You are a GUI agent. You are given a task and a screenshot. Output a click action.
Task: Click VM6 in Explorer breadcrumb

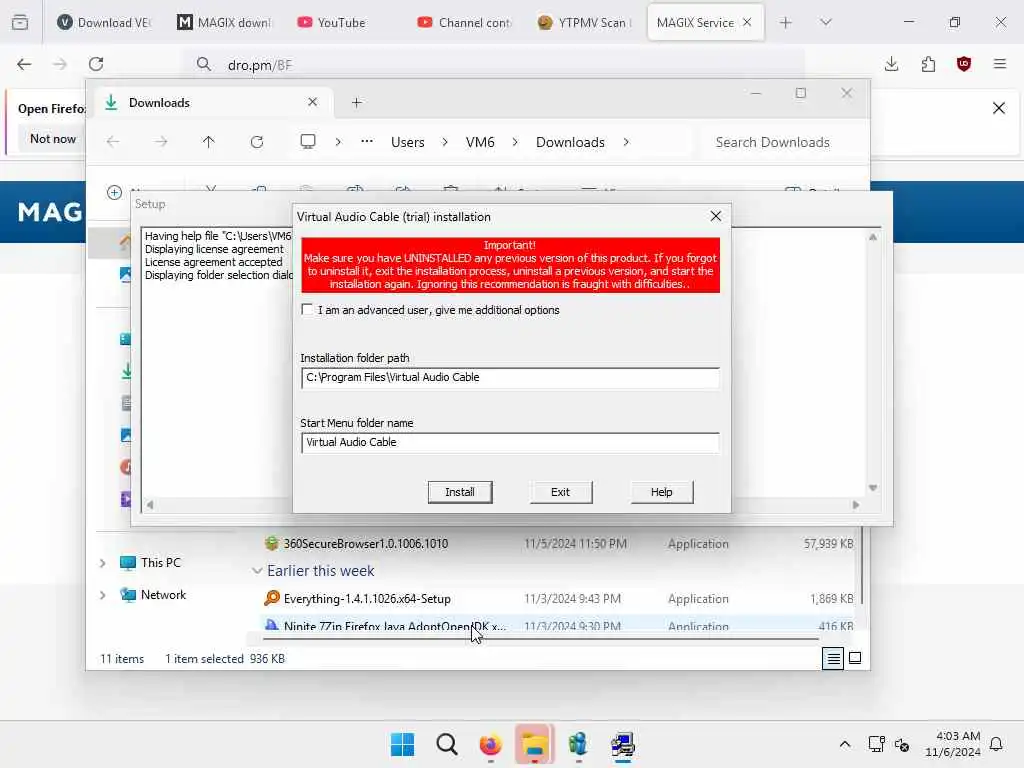tap(480, 142)
